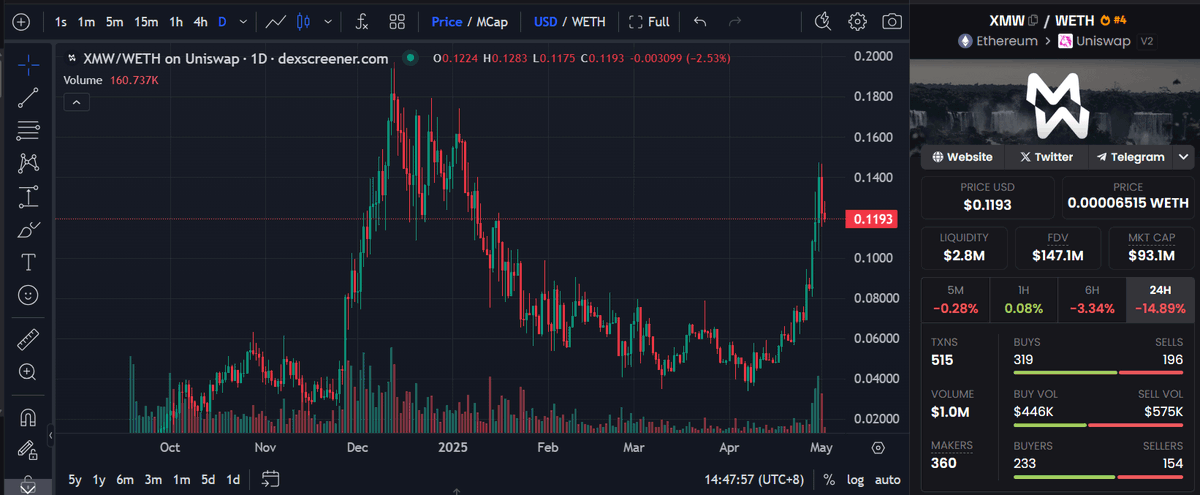Show chart in WETH
Image resolution: width=1200 pixels, height=495 pixels.
588,21
